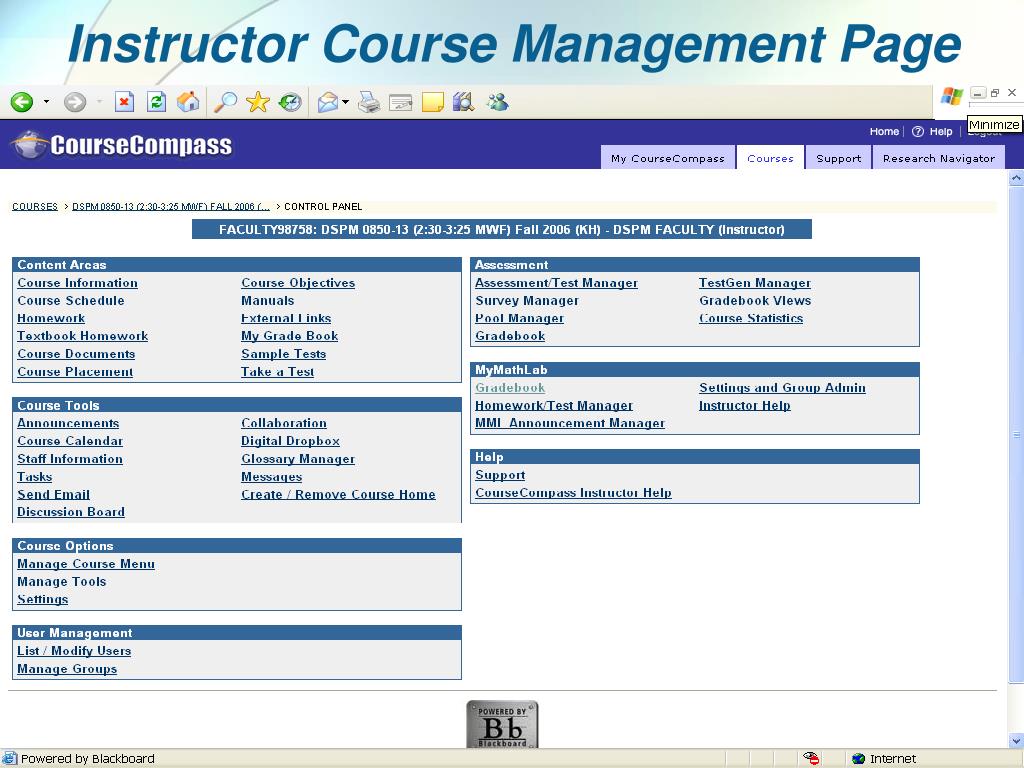
Task: Switch to the My CourseCompass tab
Action: (667, 158)
